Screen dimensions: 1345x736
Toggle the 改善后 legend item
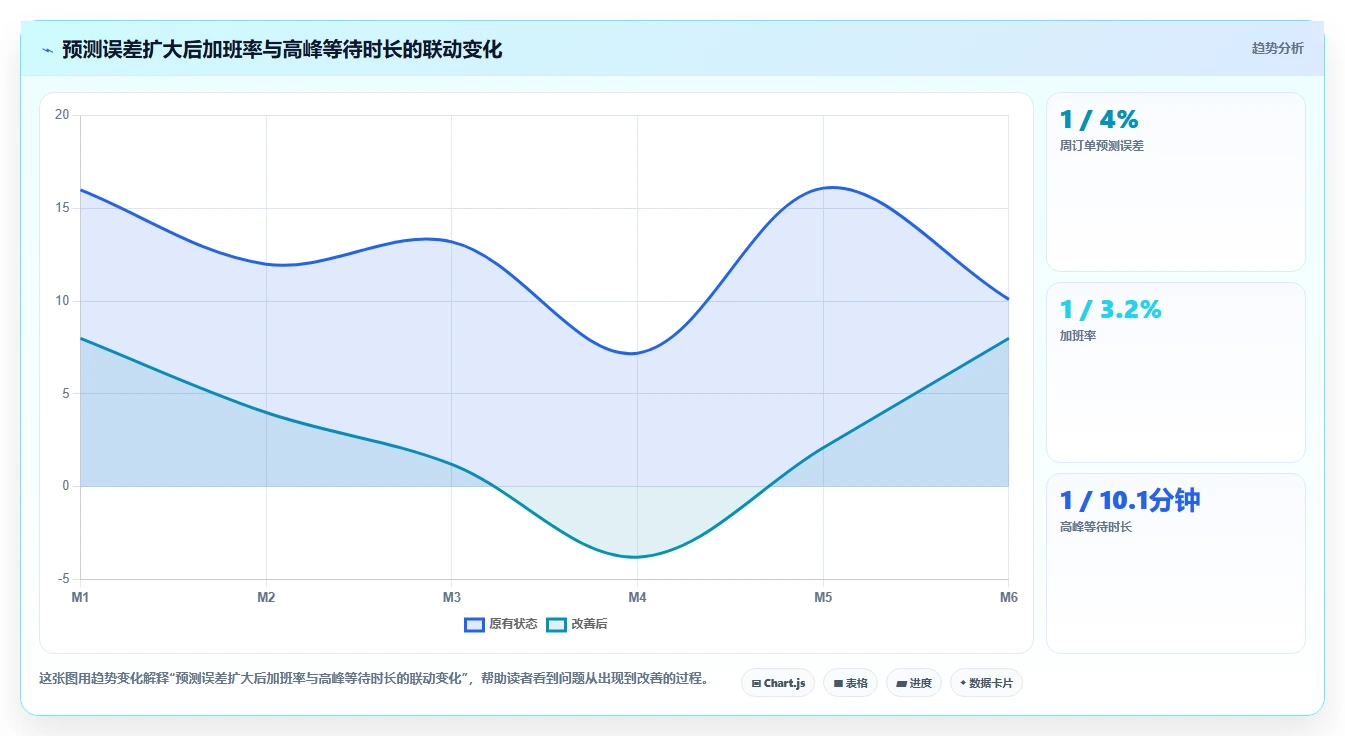pyautogui.click(x=577, y=624)
